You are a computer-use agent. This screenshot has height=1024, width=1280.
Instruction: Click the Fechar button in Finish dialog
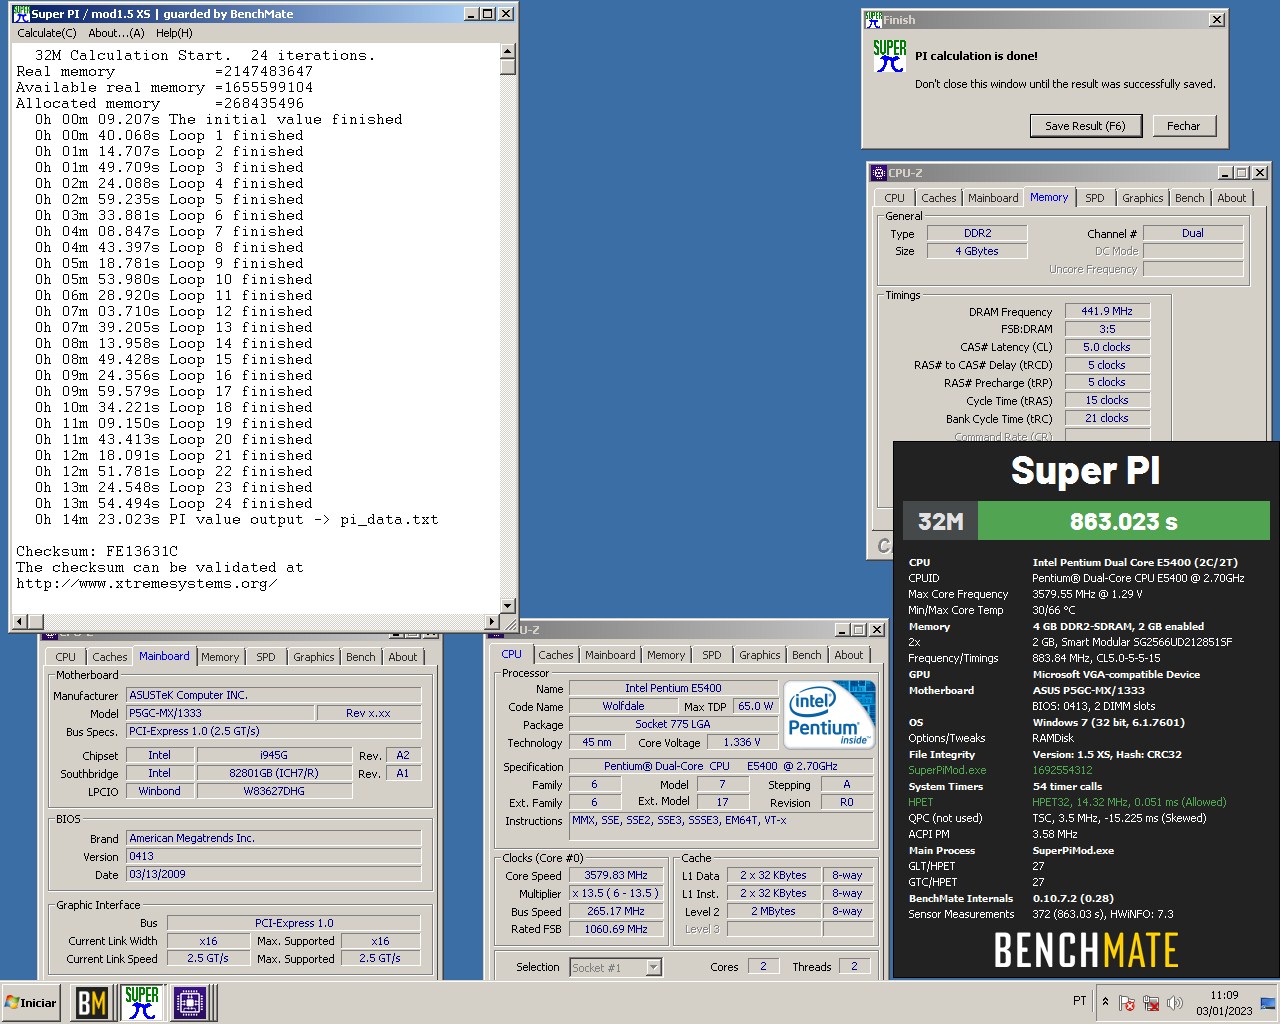coord(1183,126)
